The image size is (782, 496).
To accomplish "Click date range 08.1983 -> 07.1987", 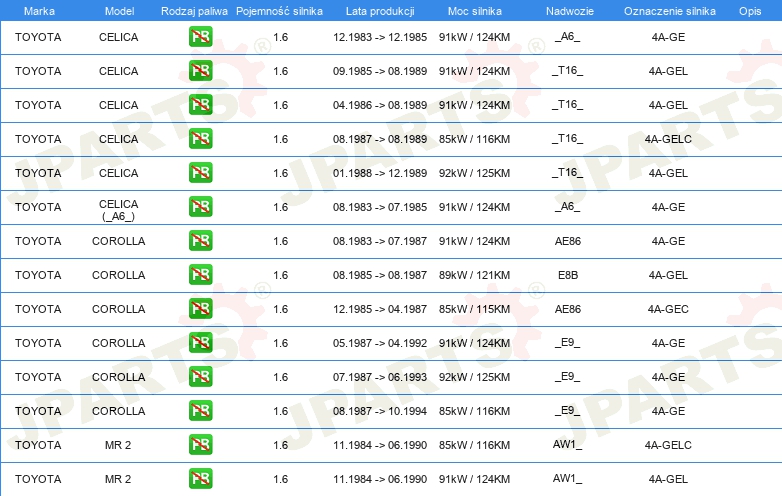I will point(380,241).
